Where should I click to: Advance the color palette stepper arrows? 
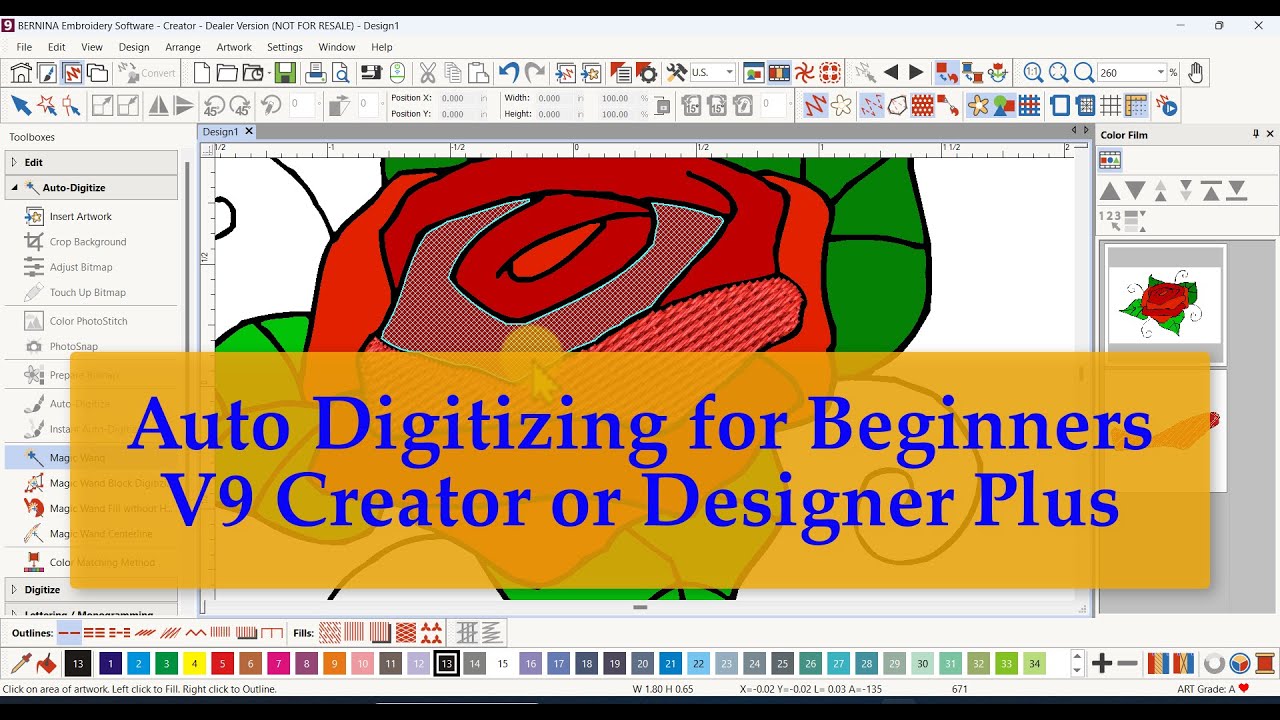pyautogui.click(x=1077, y=663)
